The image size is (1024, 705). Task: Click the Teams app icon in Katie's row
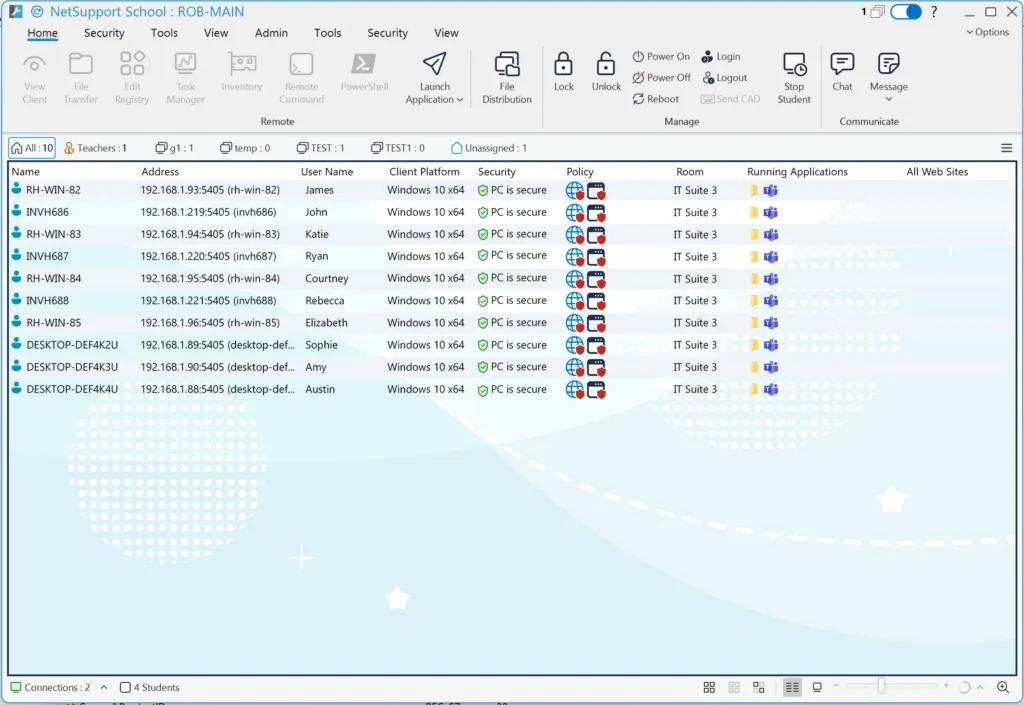point(771,234)
